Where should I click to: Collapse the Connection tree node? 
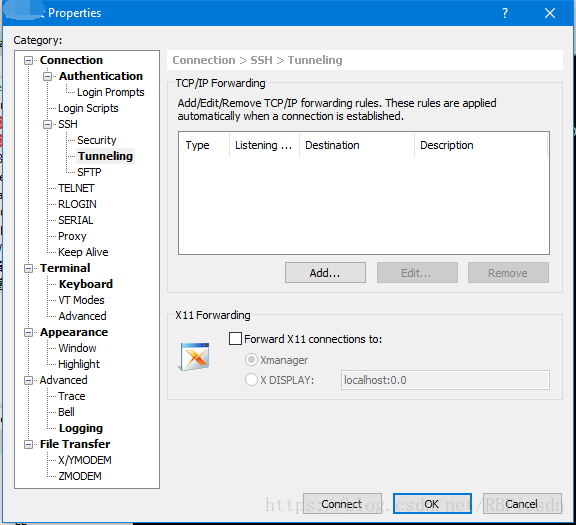28,60
